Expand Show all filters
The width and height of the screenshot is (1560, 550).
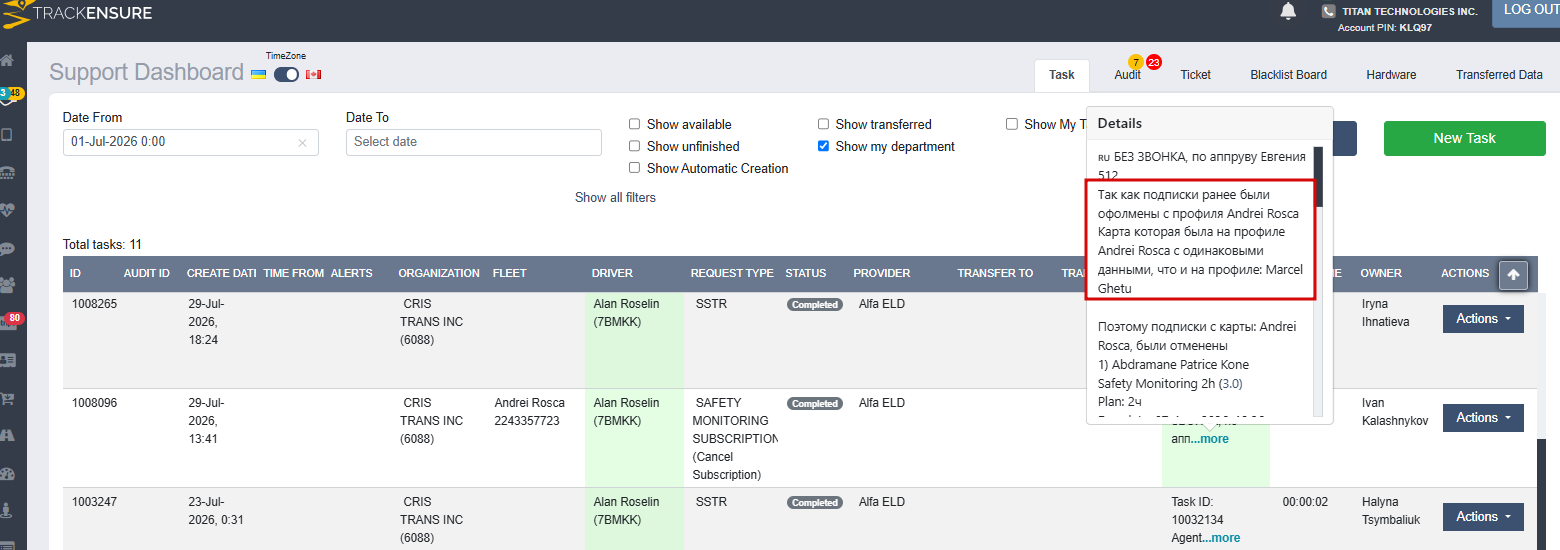tap(615, 197)
